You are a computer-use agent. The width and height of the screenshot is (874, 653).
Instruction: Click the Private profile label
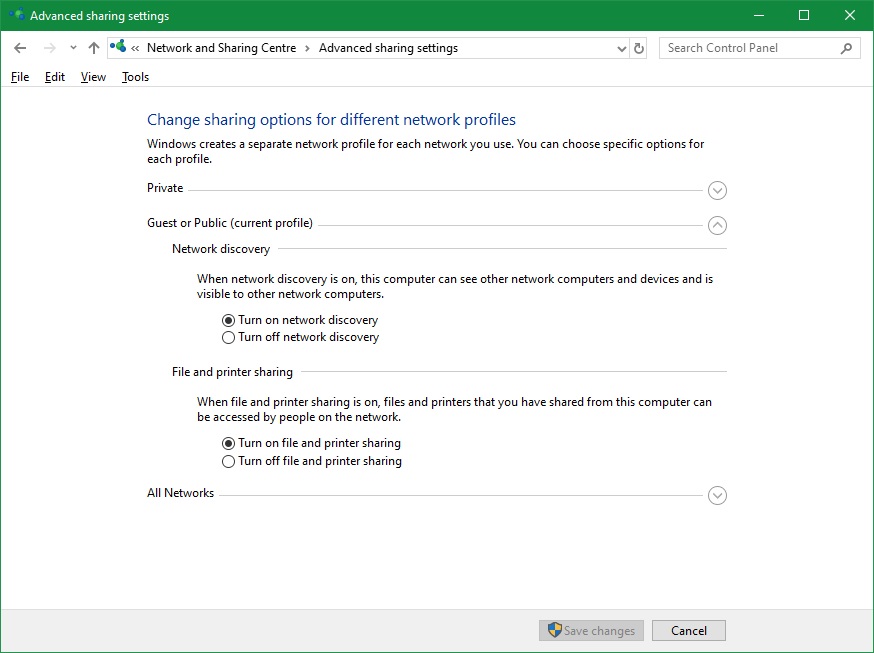[165, 188]
